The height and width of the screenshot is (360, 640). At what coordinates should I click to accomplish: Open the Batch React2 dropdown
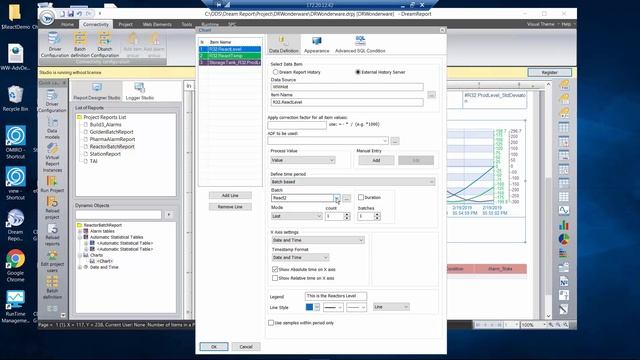[337, 198]
